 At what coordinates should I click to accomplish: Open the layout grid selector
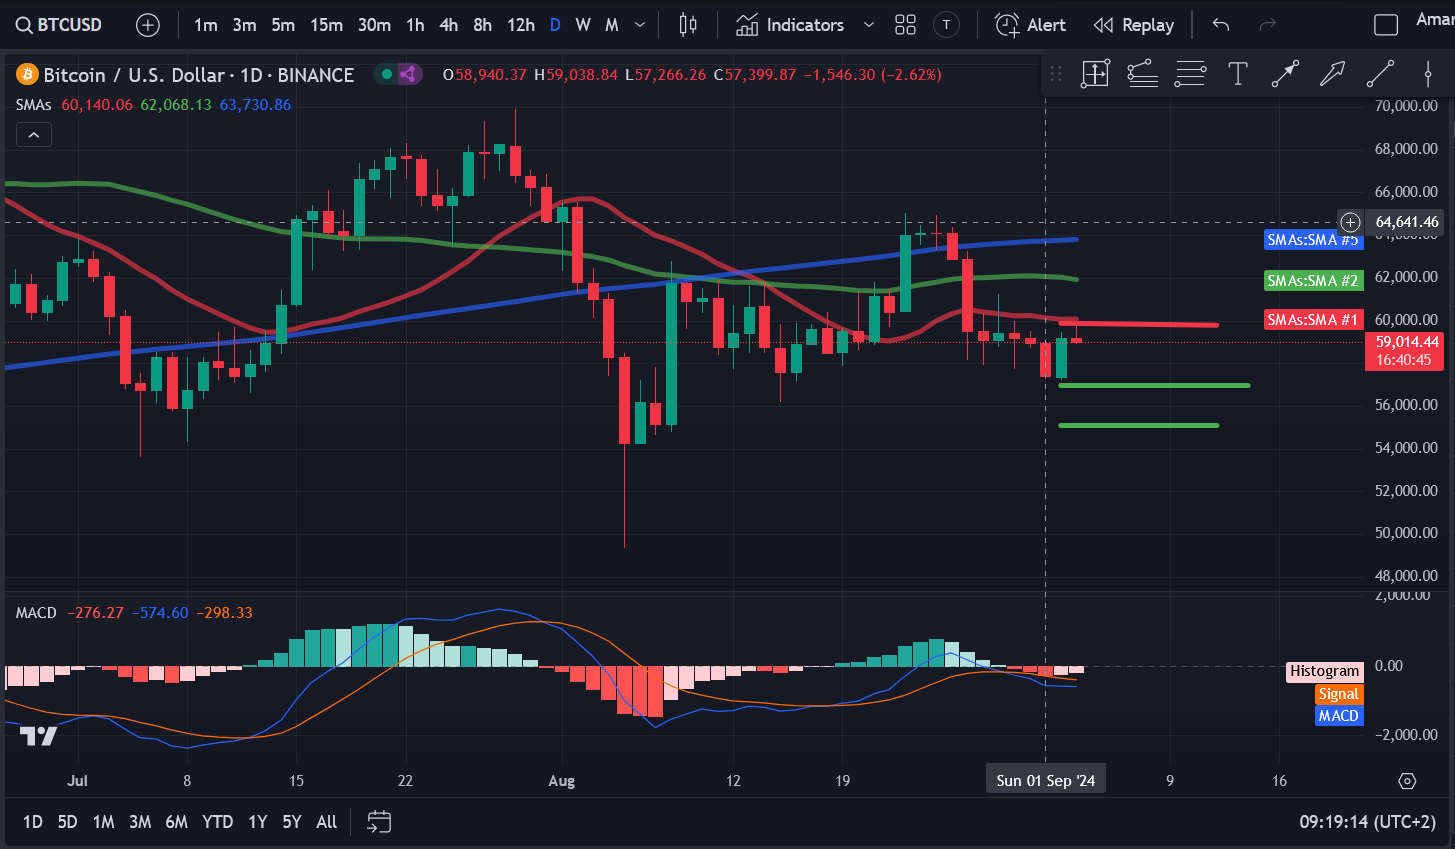coord(905,25)
